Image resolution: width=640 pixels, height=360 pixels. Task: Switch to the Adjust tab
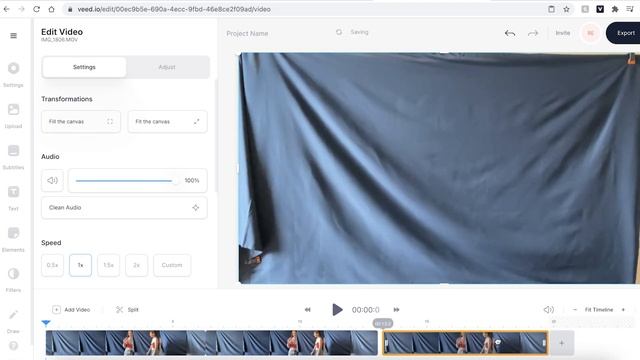click(167, 67)
